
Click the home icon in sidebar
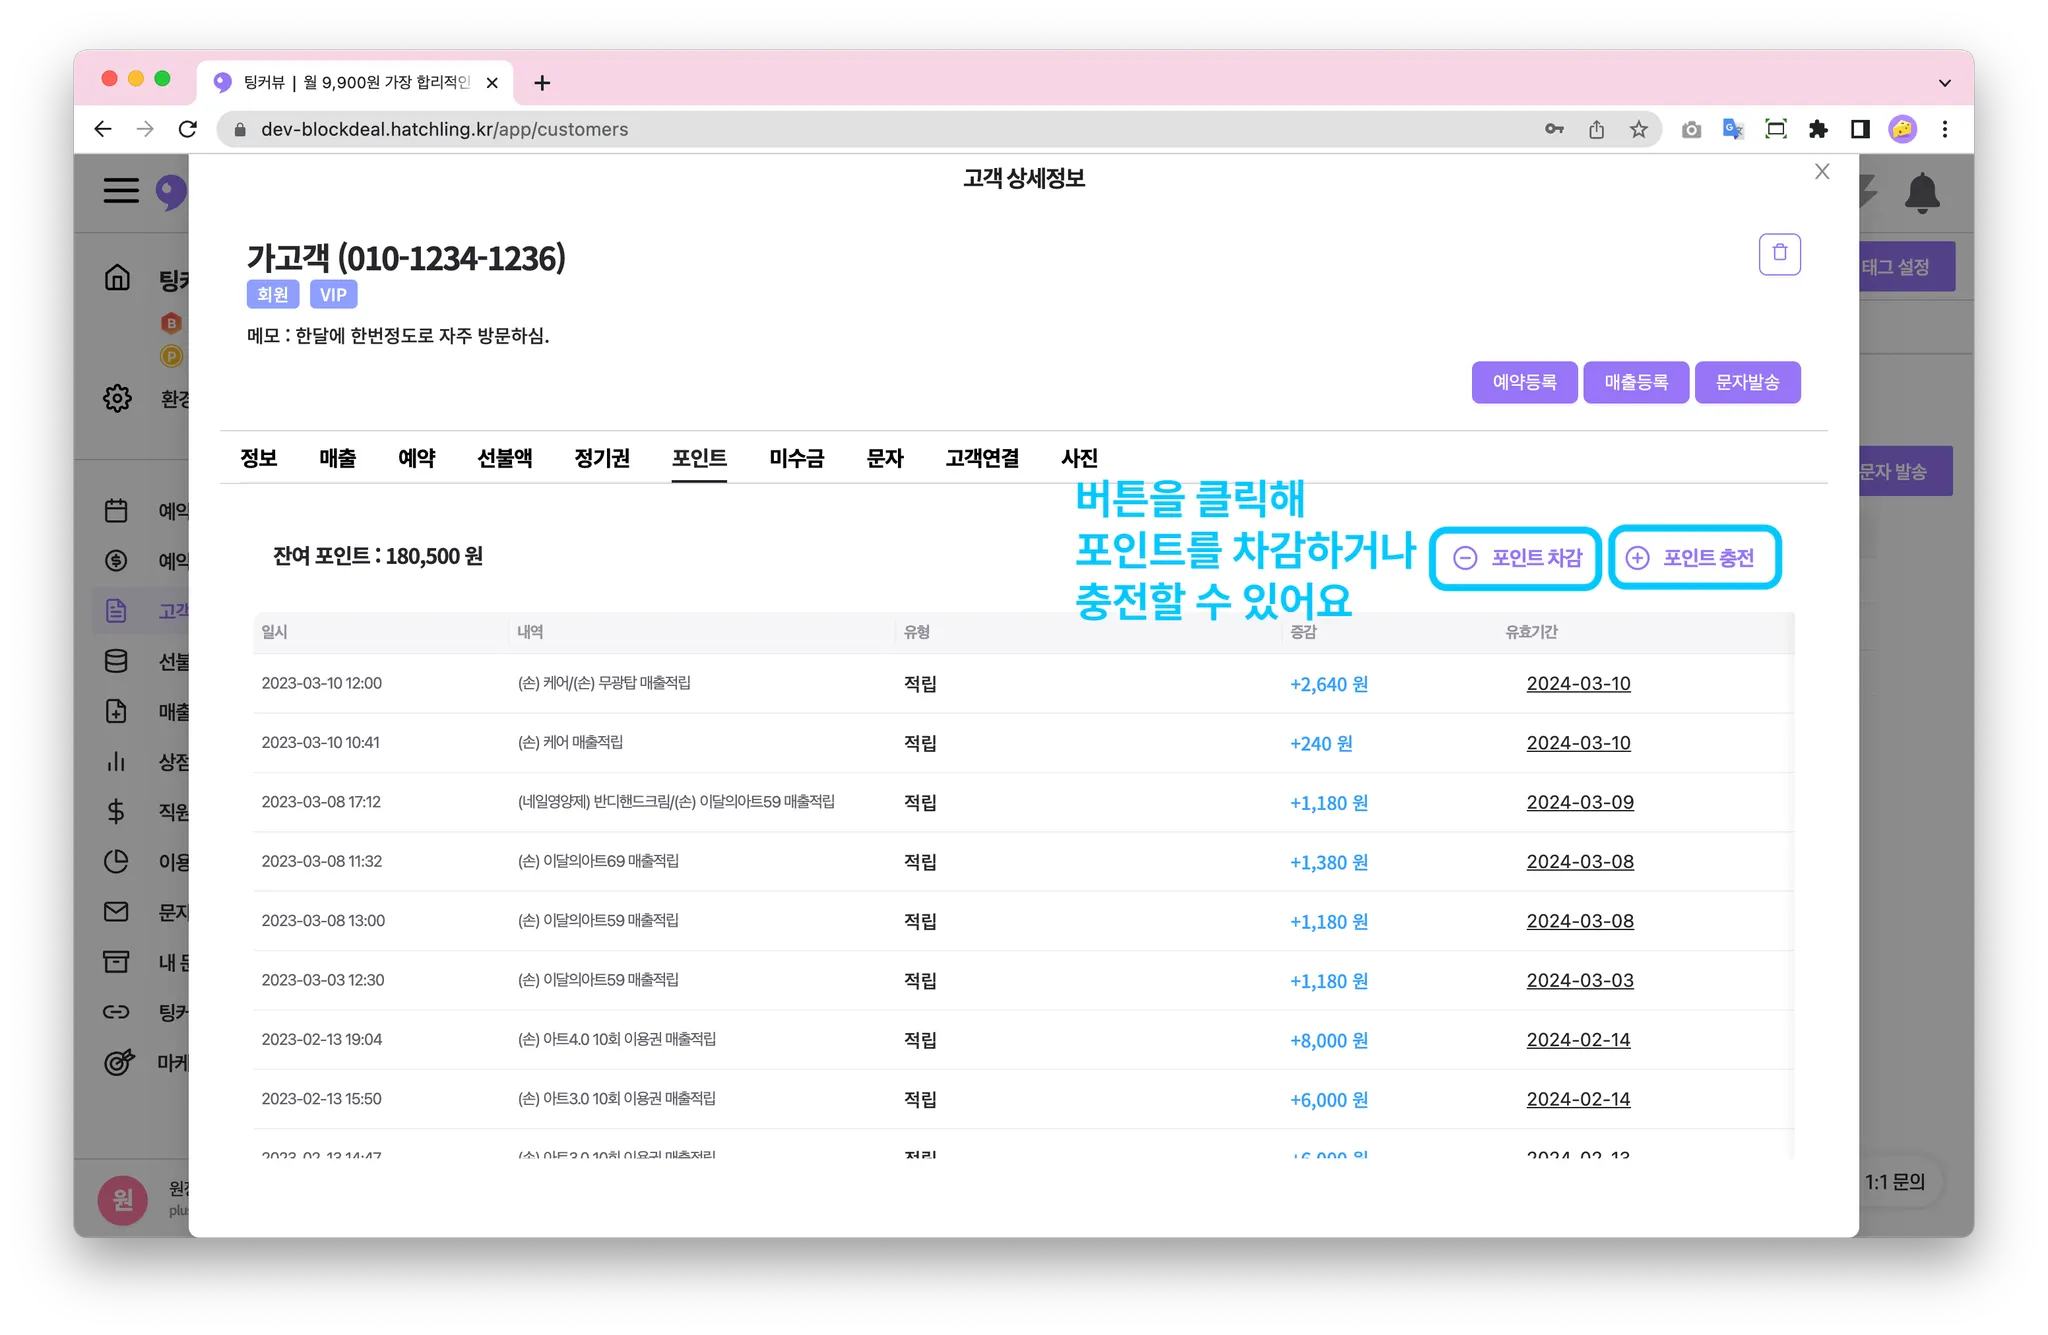[x=117, y=277]
